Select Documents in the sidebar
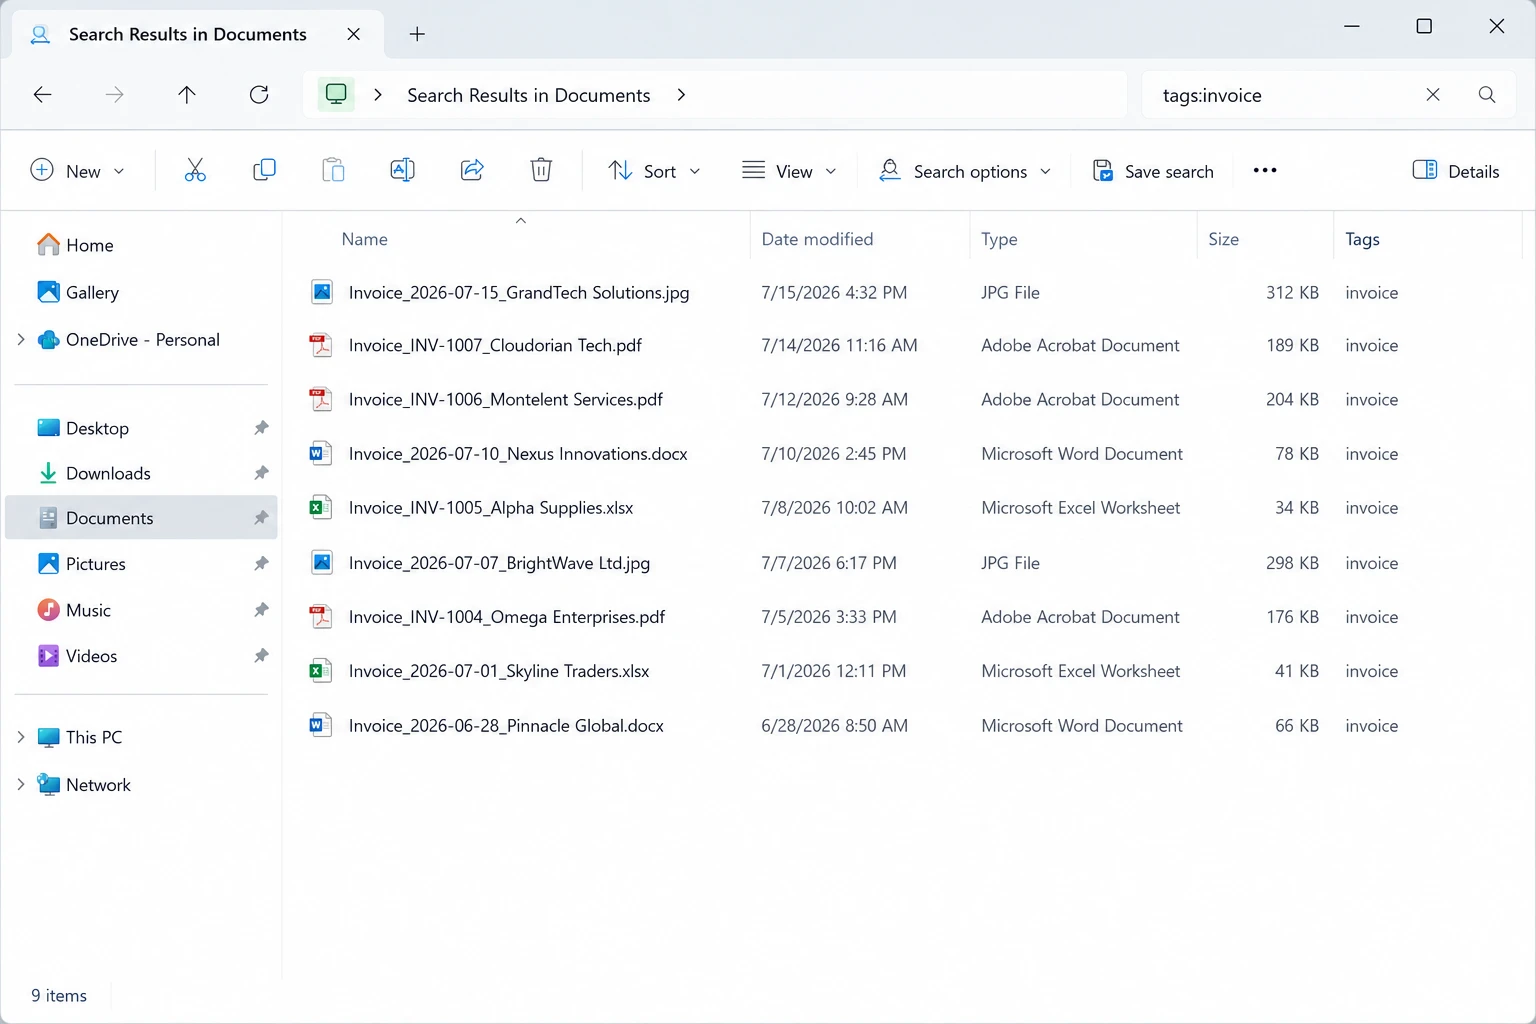The image size is (1536, 1024). click(141, 518)
